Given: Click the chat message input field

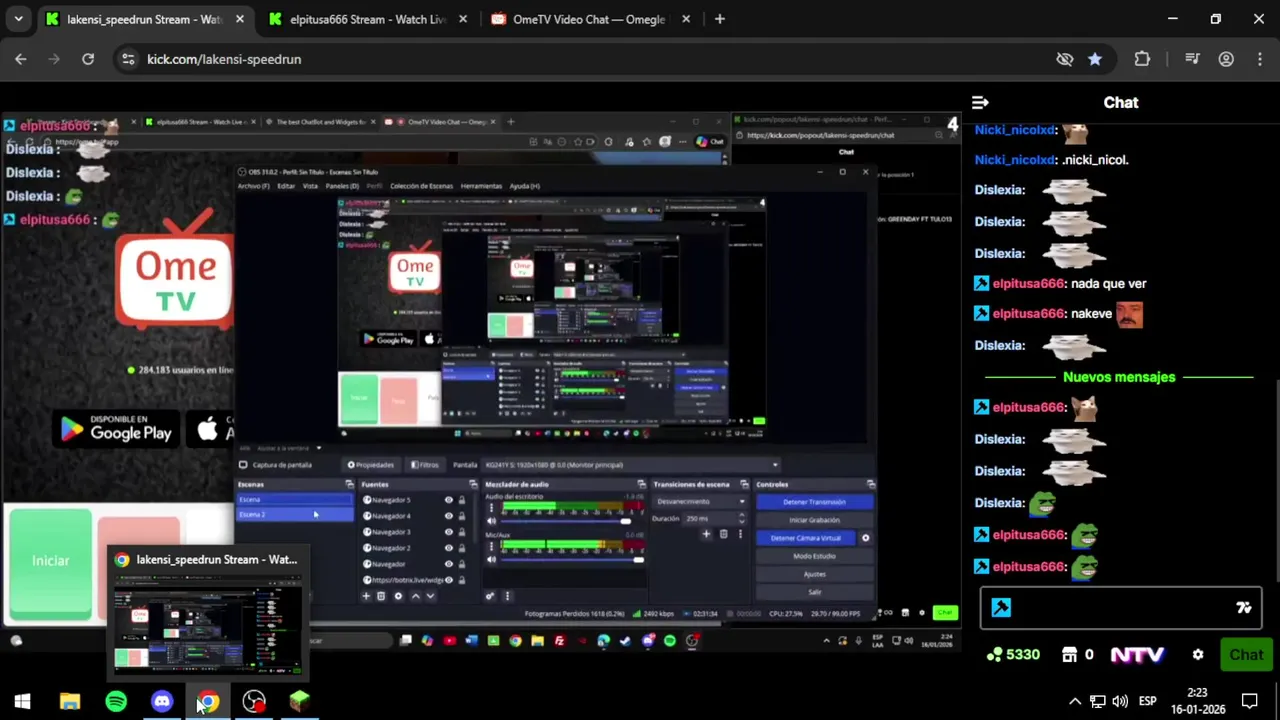Looking at the screenshot, I should coord(1121,608).
